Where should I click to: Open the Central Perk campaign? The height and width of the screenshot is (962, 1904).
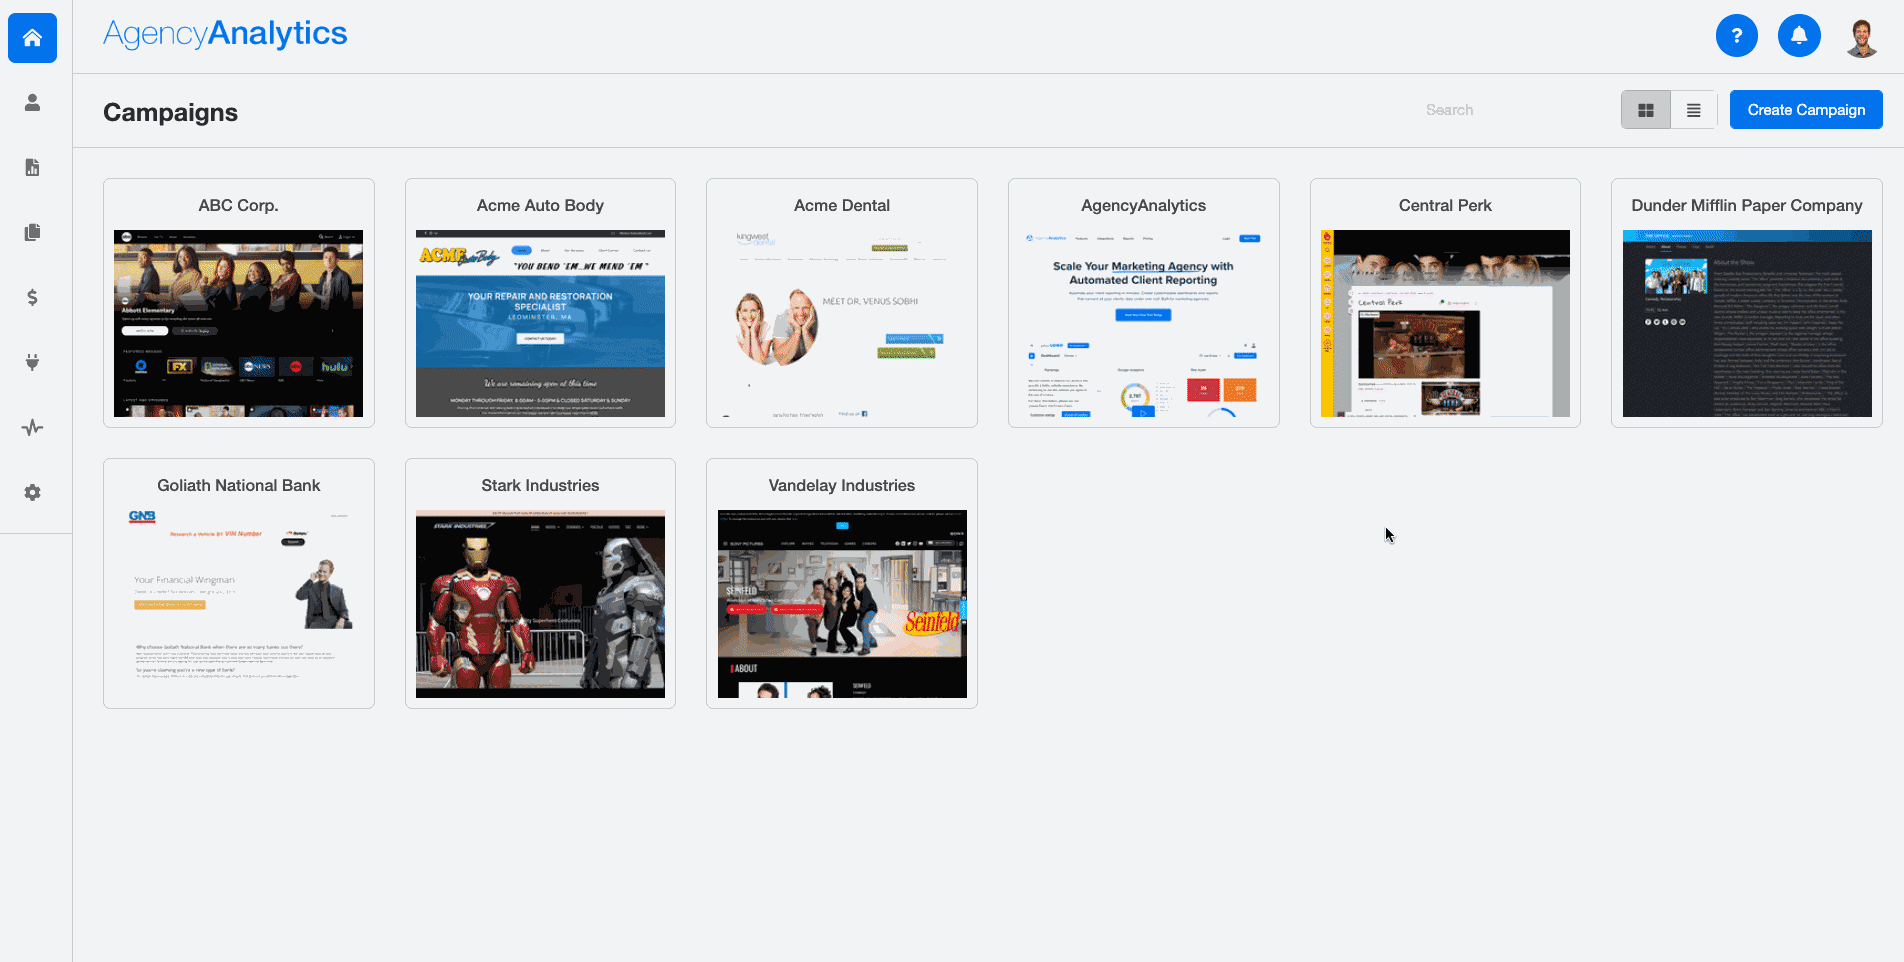pyautogui.click(x=1444, y=303)
